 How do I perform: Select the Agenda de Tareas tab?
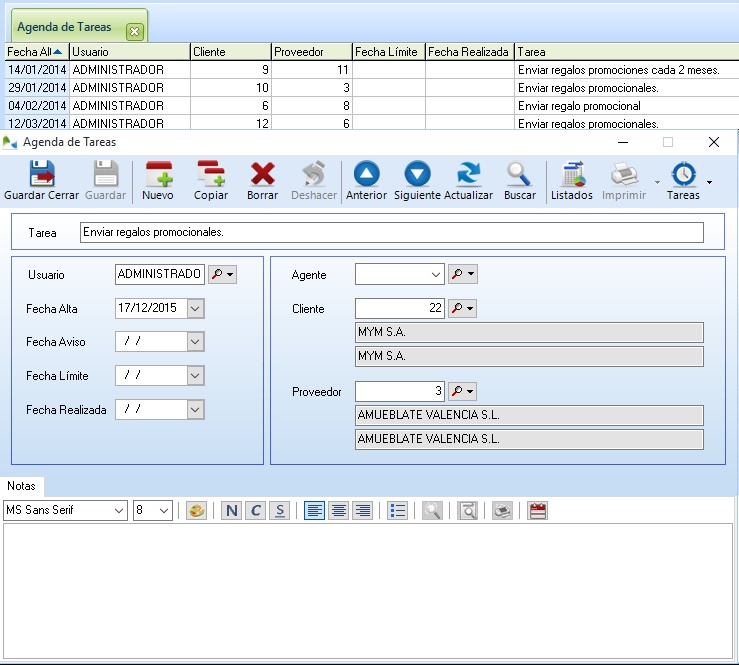(x=64, y=27)
